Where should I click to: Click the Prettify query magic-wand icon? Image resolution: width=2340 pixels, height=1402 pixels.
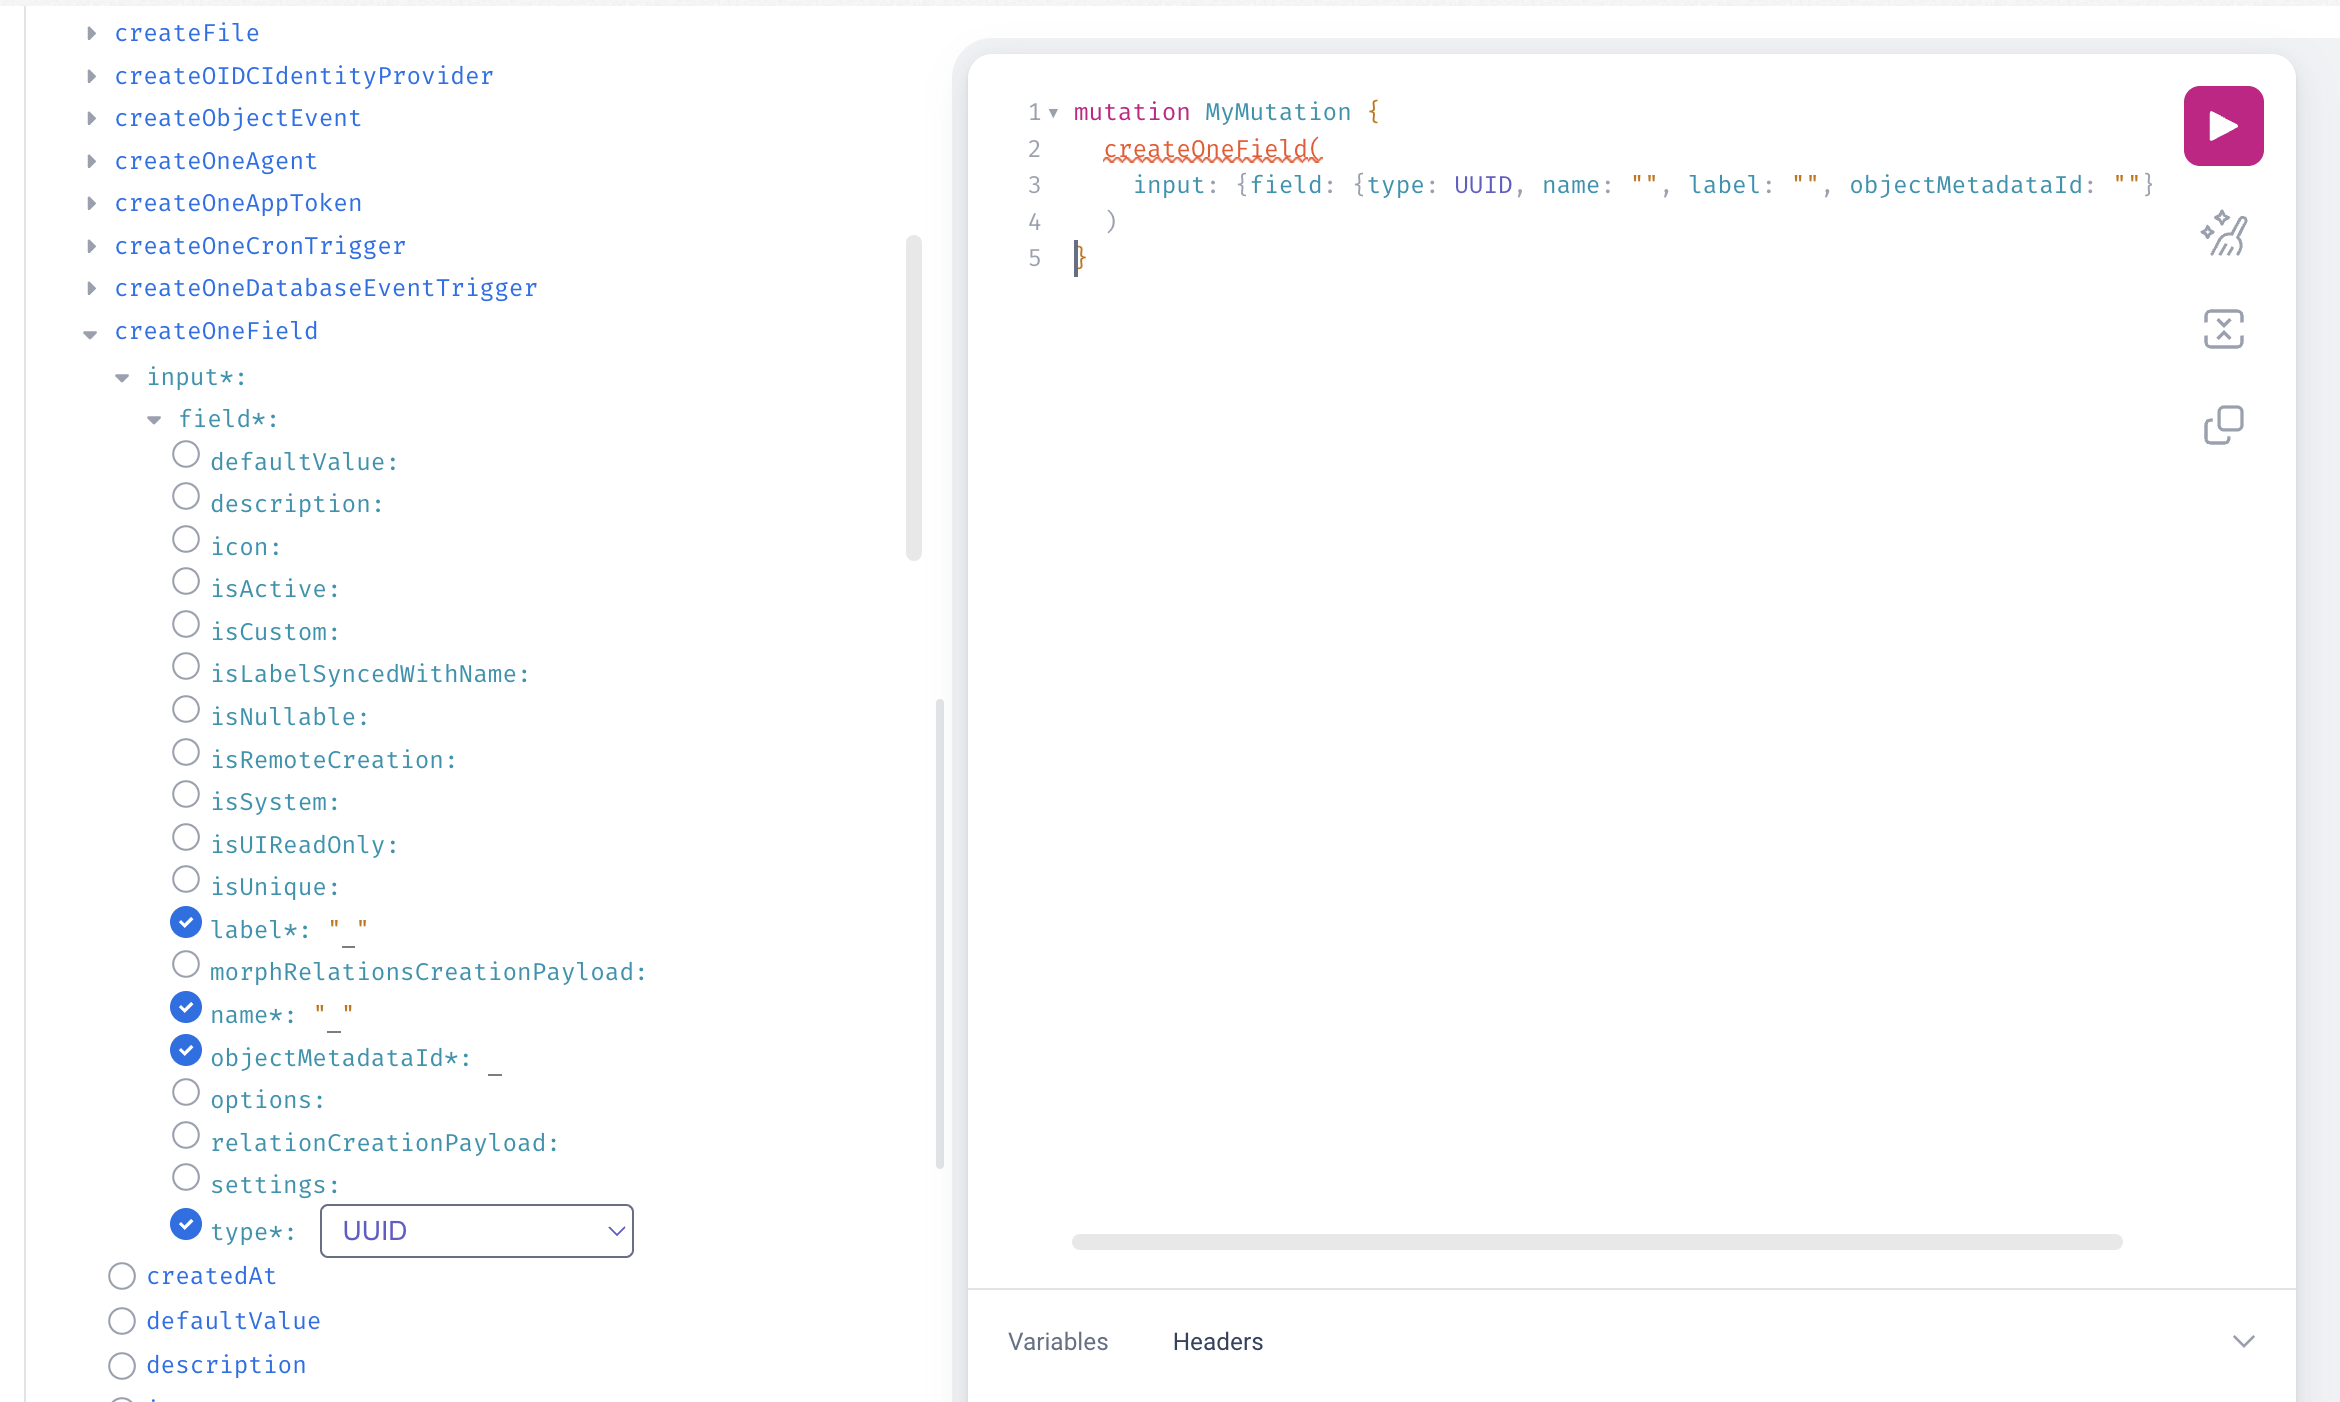[2222, 234]
